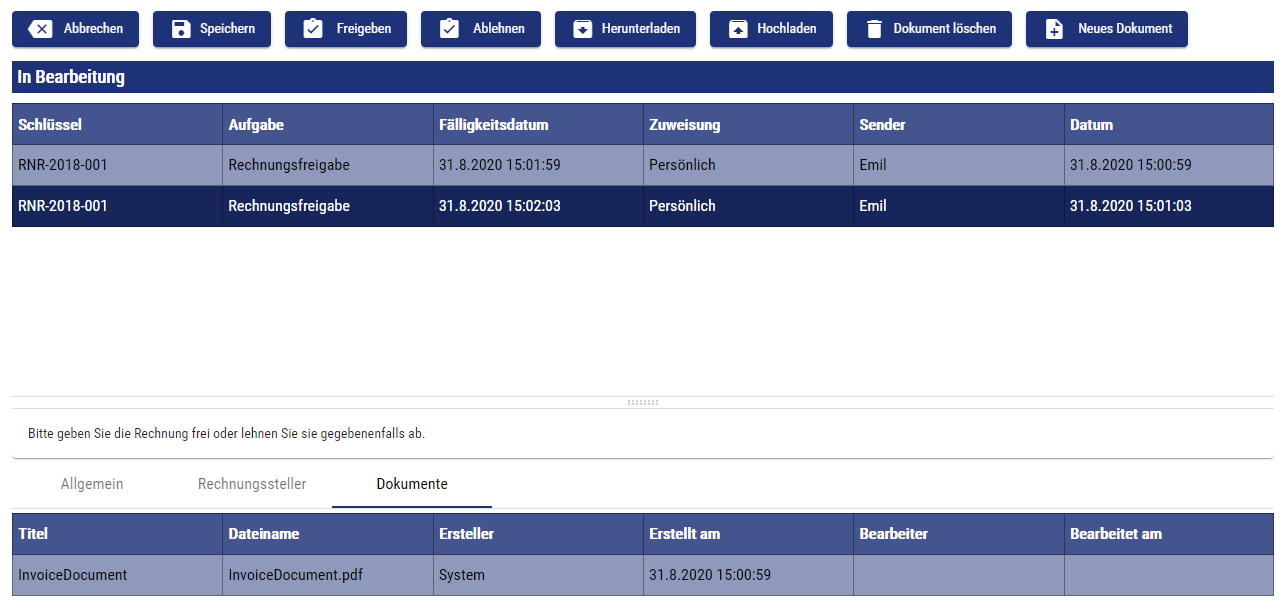Click the Zuweisung column header

point(685,125)
